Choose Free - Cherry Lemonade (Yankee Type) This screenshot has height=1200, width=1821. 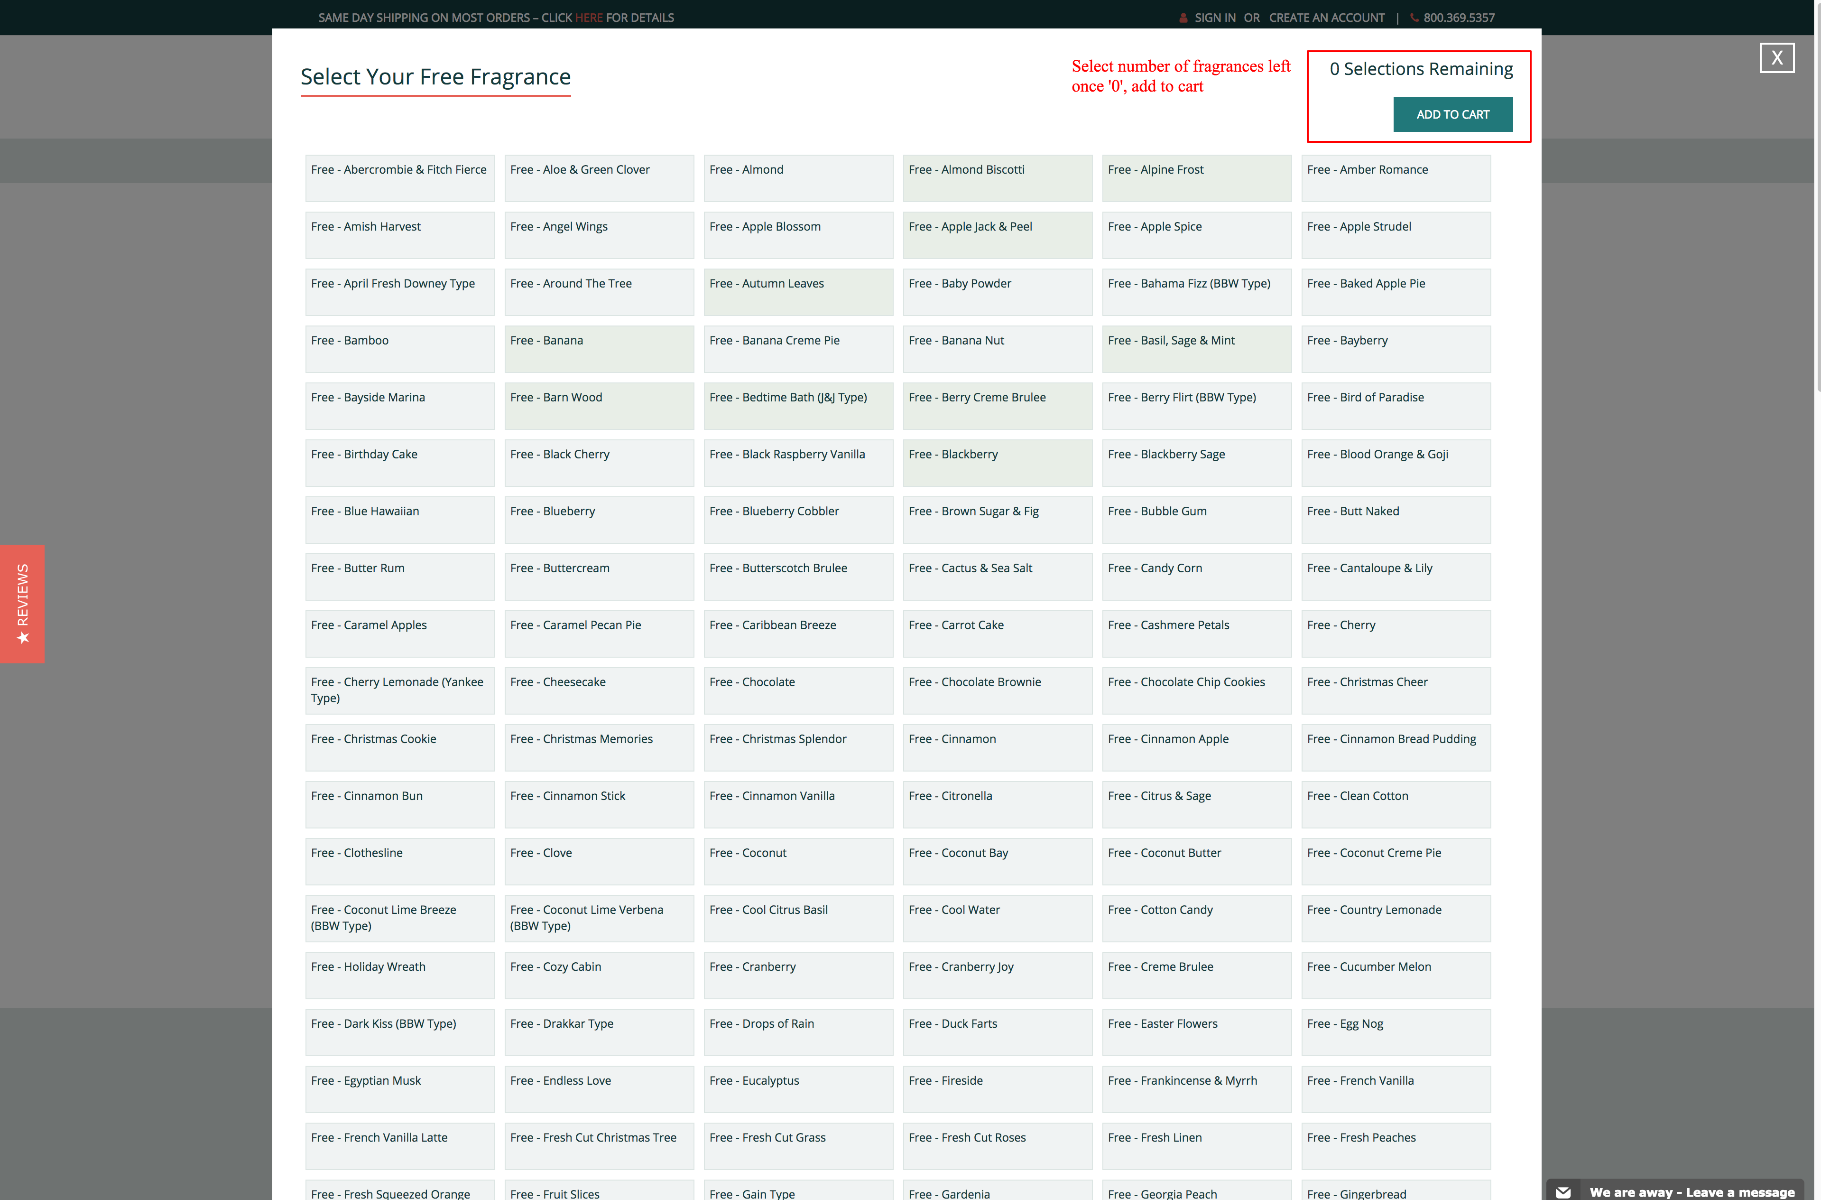[399, 691]
